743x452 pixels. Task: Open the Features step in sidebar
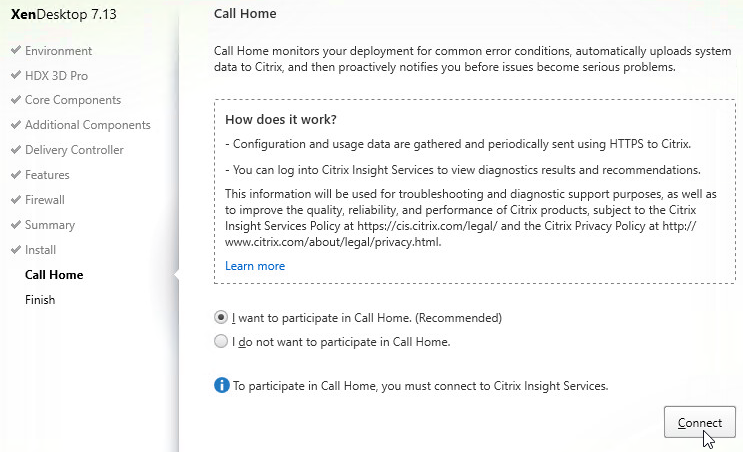point(47,175)
